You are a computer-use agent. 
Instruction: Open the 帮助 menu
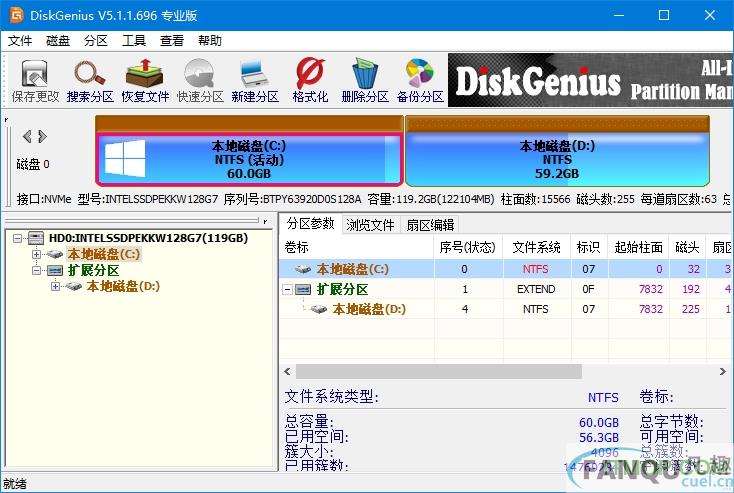(x=210, y=41)
